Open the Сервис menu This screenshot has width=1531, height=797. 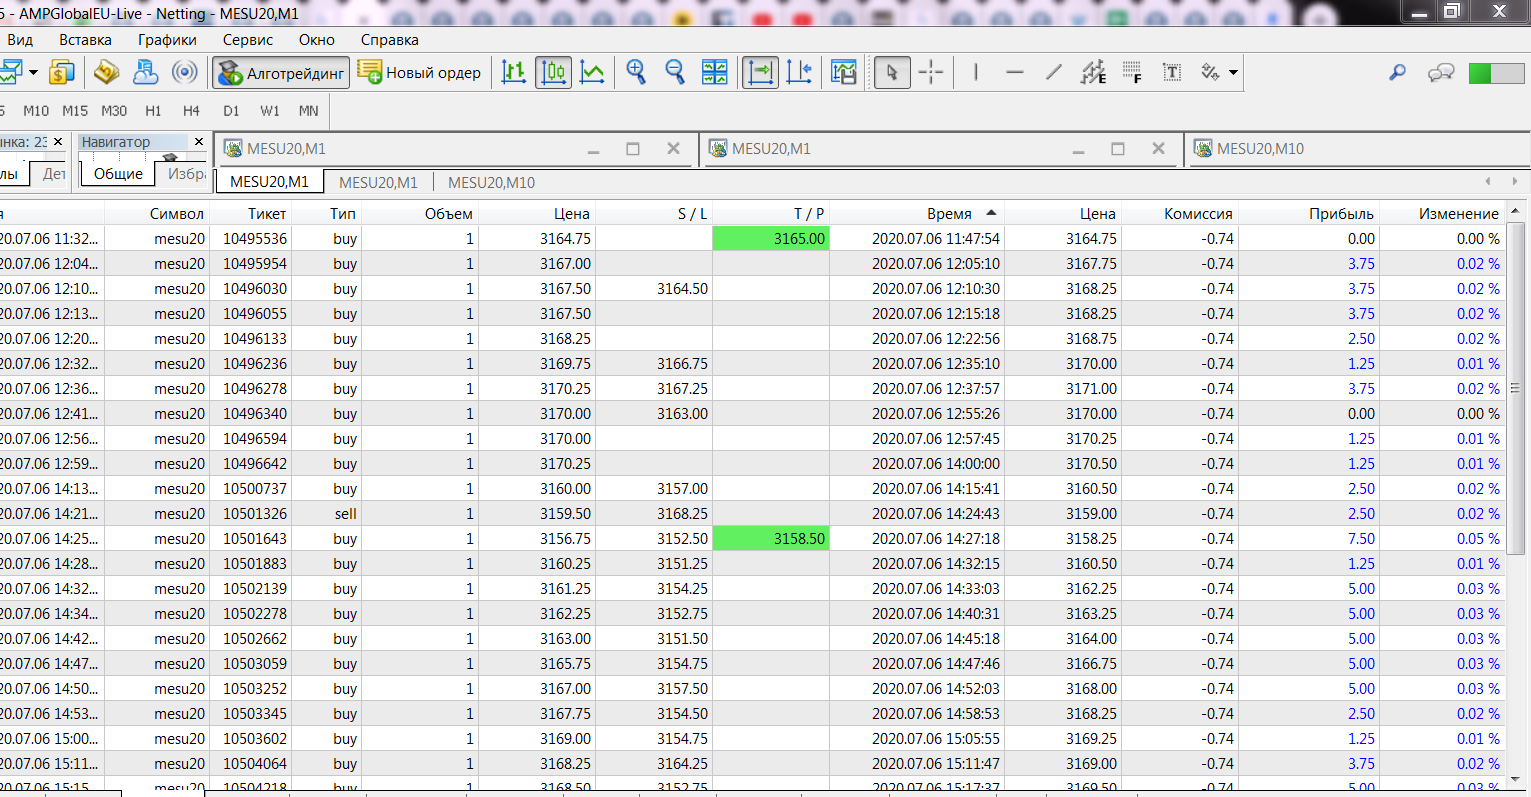pyautogui.click(x=247, y=40)
